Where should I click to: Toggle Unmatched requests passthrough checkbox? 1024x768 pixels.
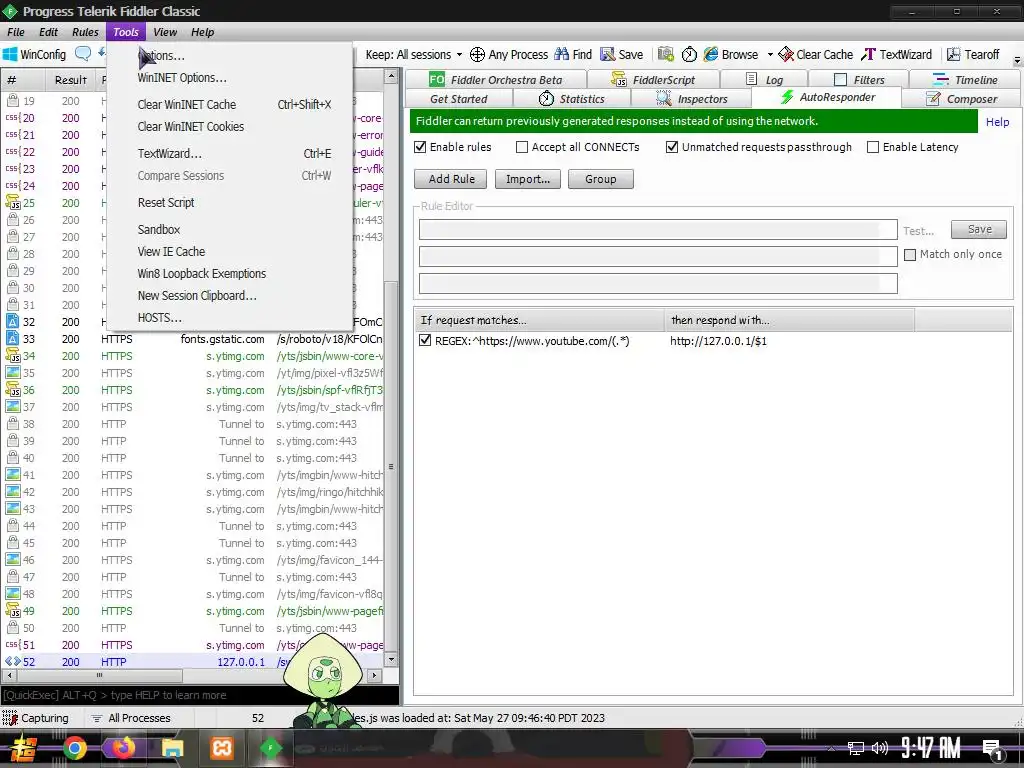(x=672, y=147)
